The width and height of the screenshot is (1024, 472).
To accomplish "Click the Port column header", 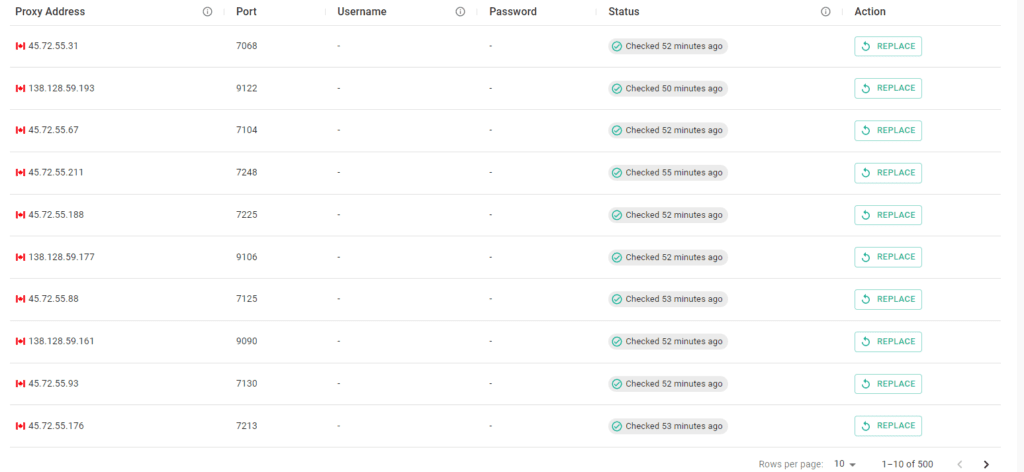I will coord(246,12).
